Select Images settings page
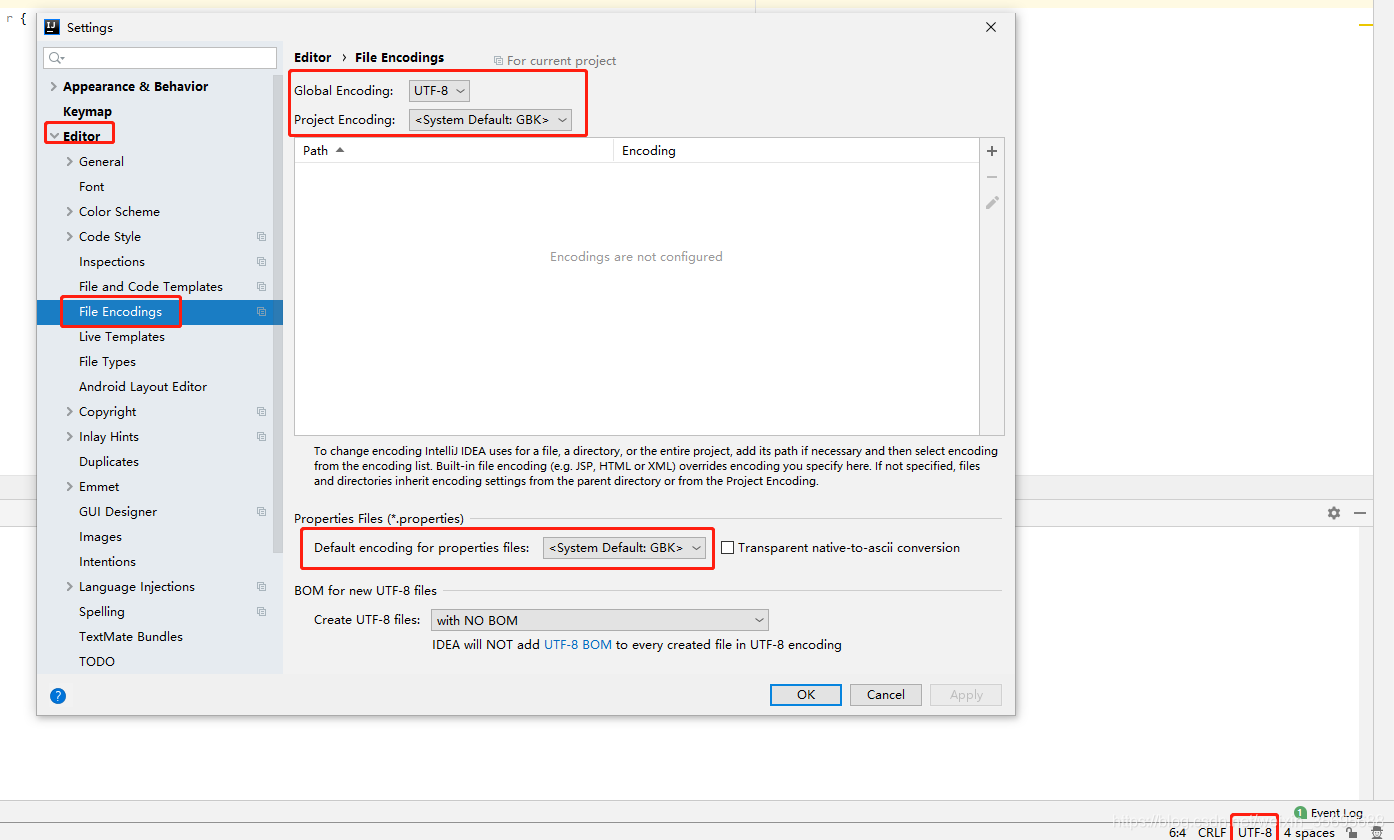The image size is (1394, 840). (100, 537)
